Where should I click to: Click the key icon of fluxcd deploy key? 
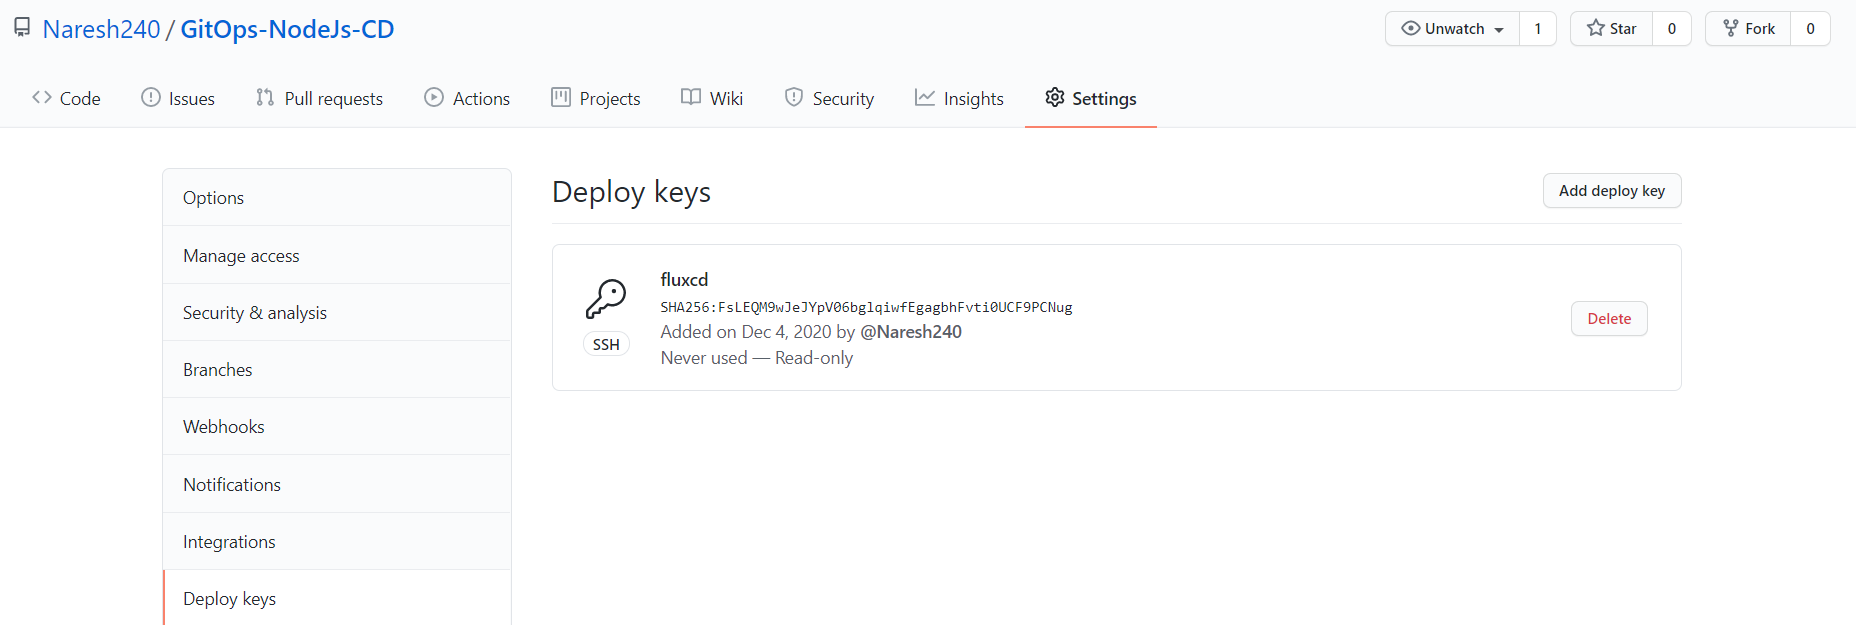(606, 299)
